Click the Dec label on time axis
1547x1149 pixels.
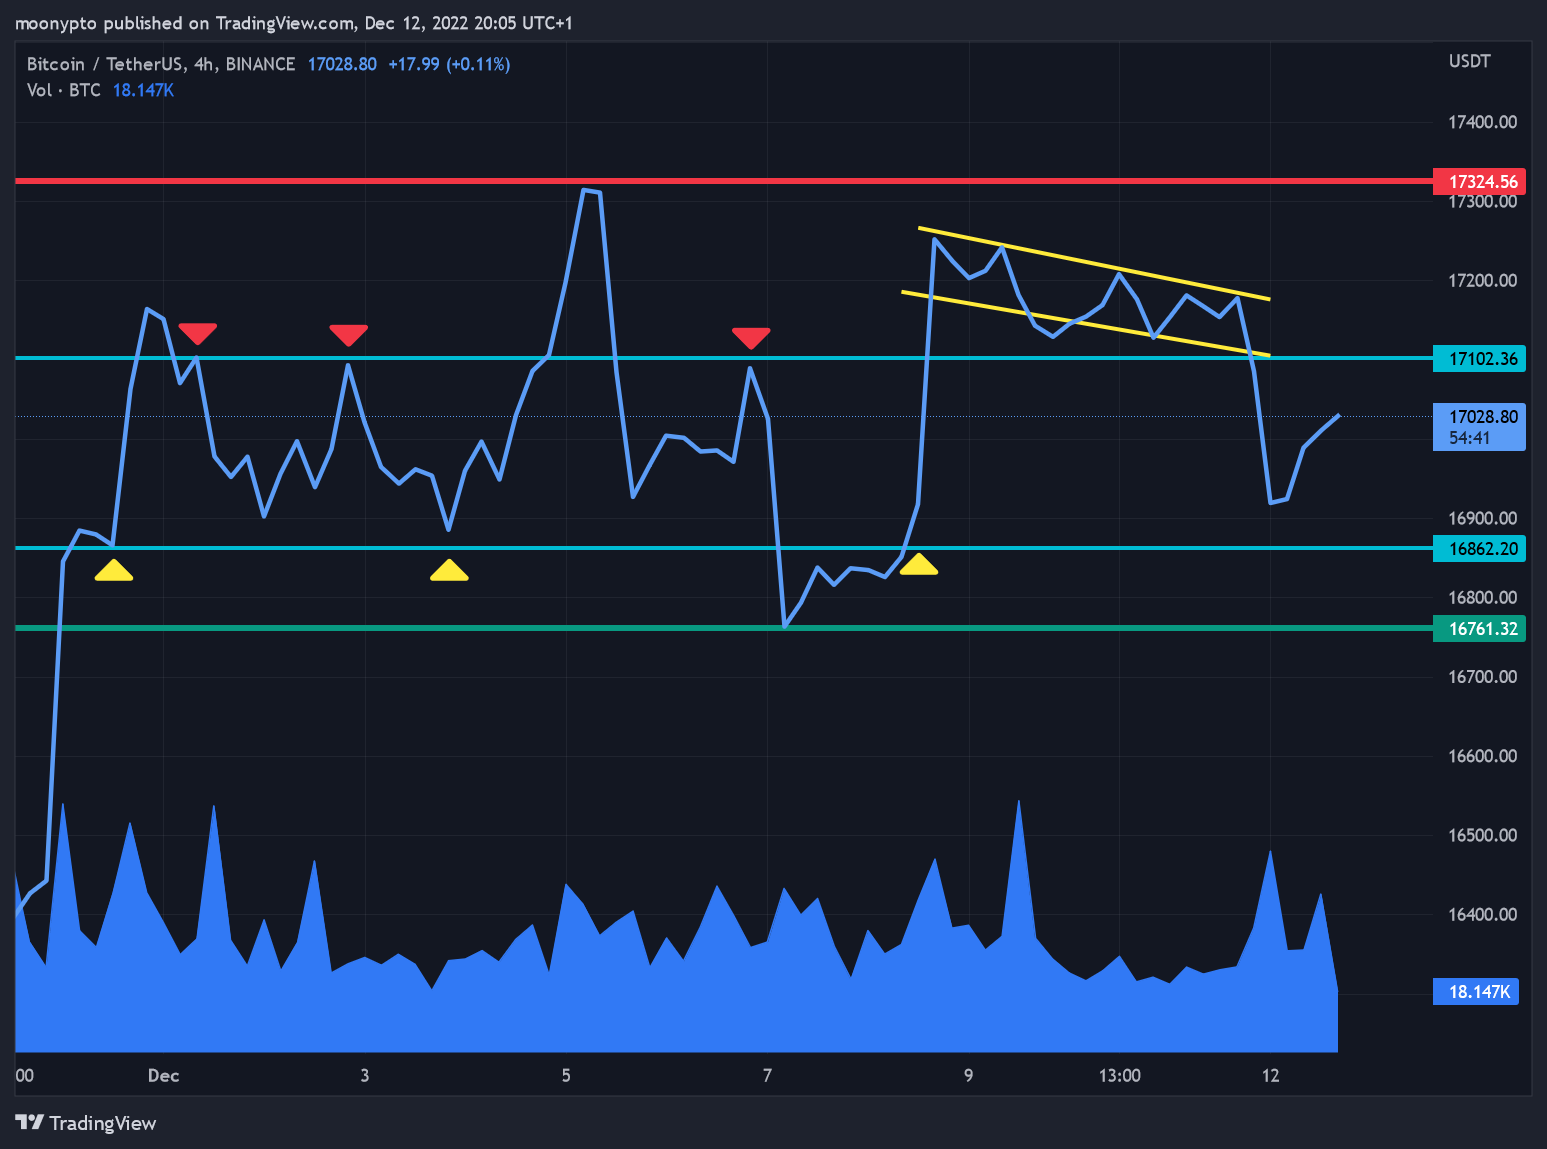(x=163, y=1076)
